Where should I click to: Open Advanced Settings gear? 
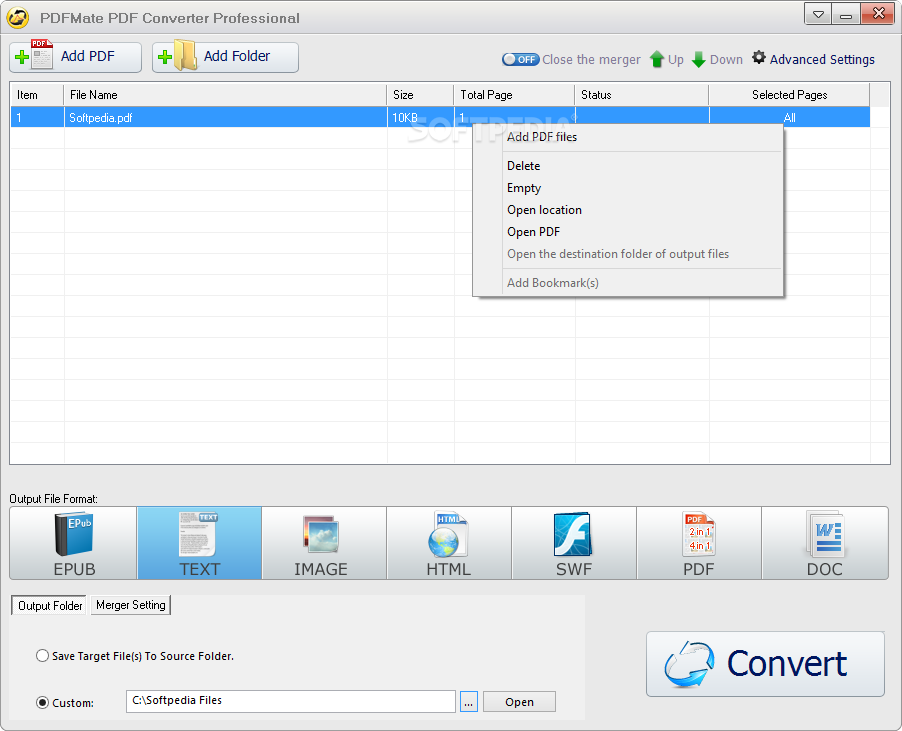coord(813,59)
